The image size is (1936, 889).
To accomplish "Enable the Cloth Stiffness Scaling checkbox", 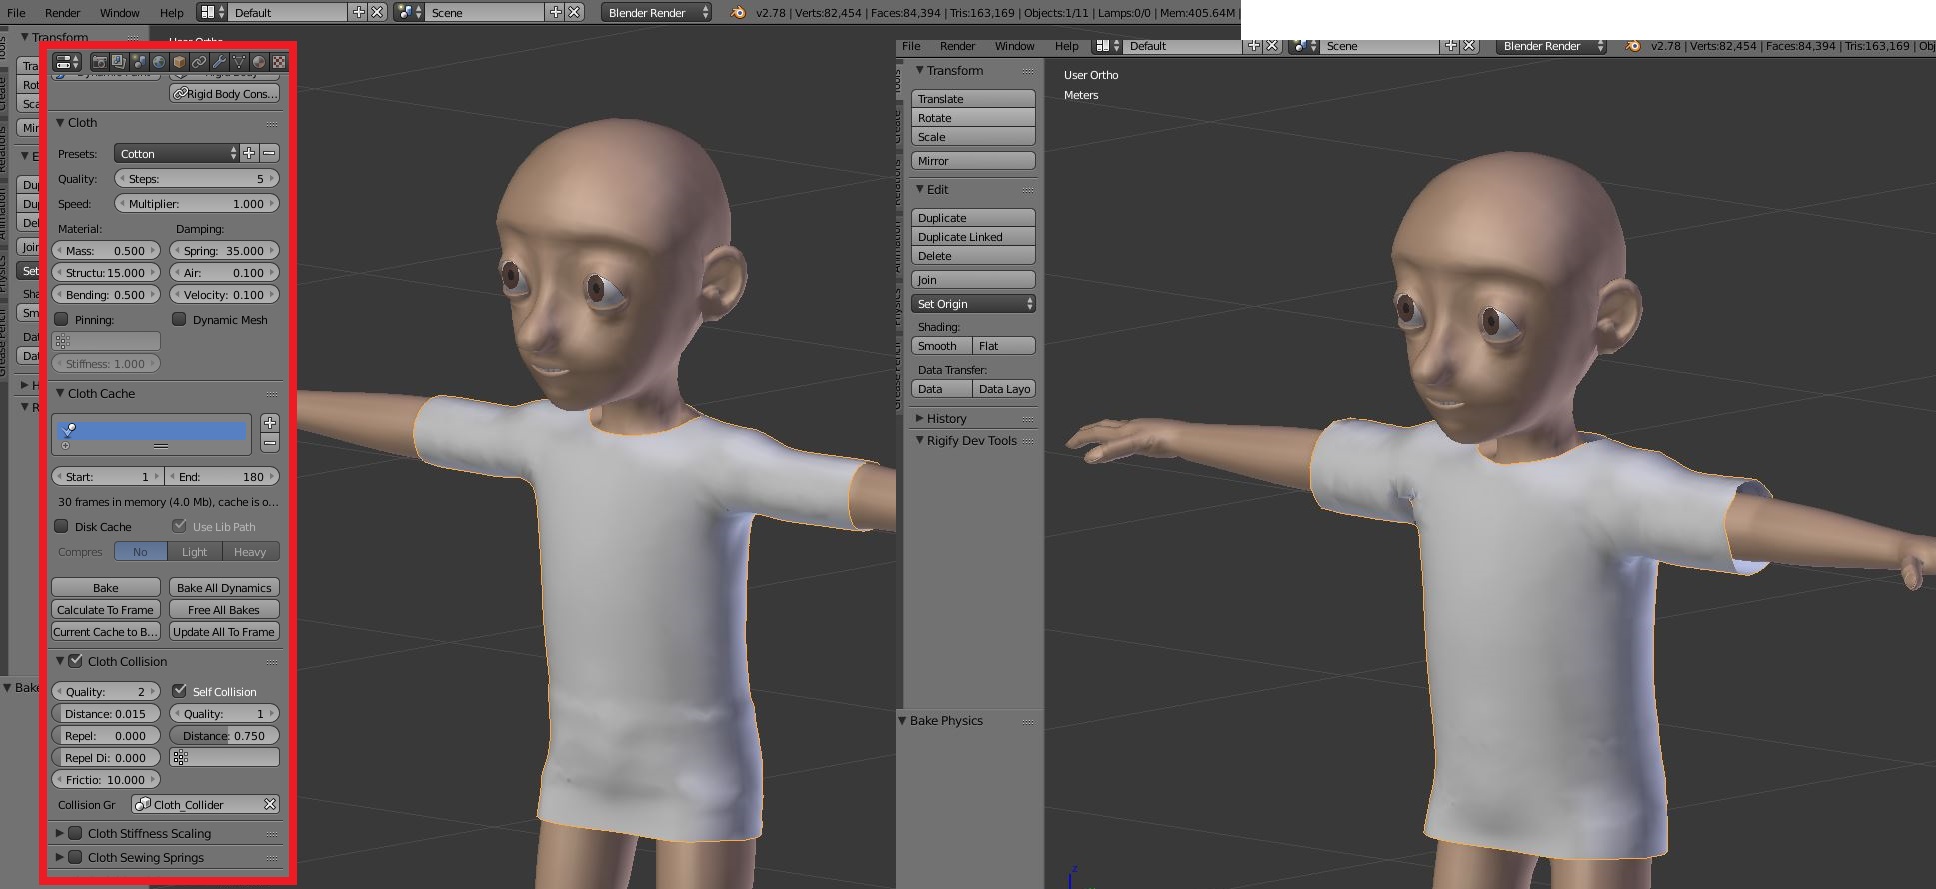I will coord(75,833).
